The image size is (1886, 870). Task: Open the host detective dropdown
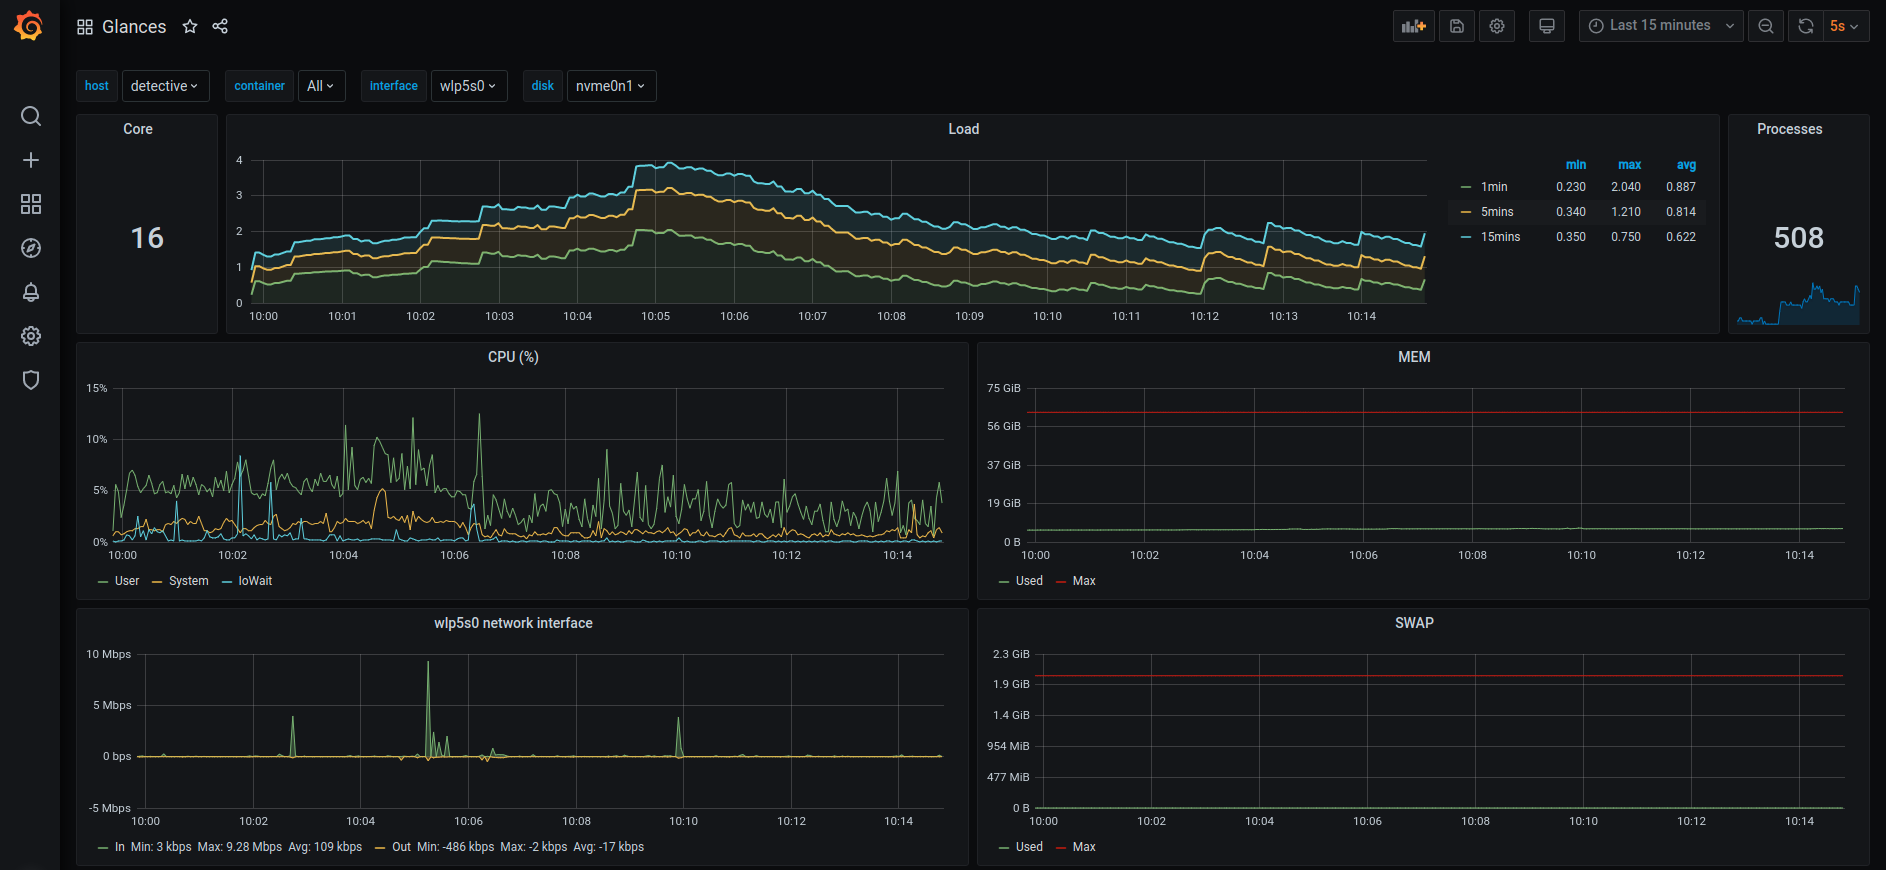tap(166, 86)
